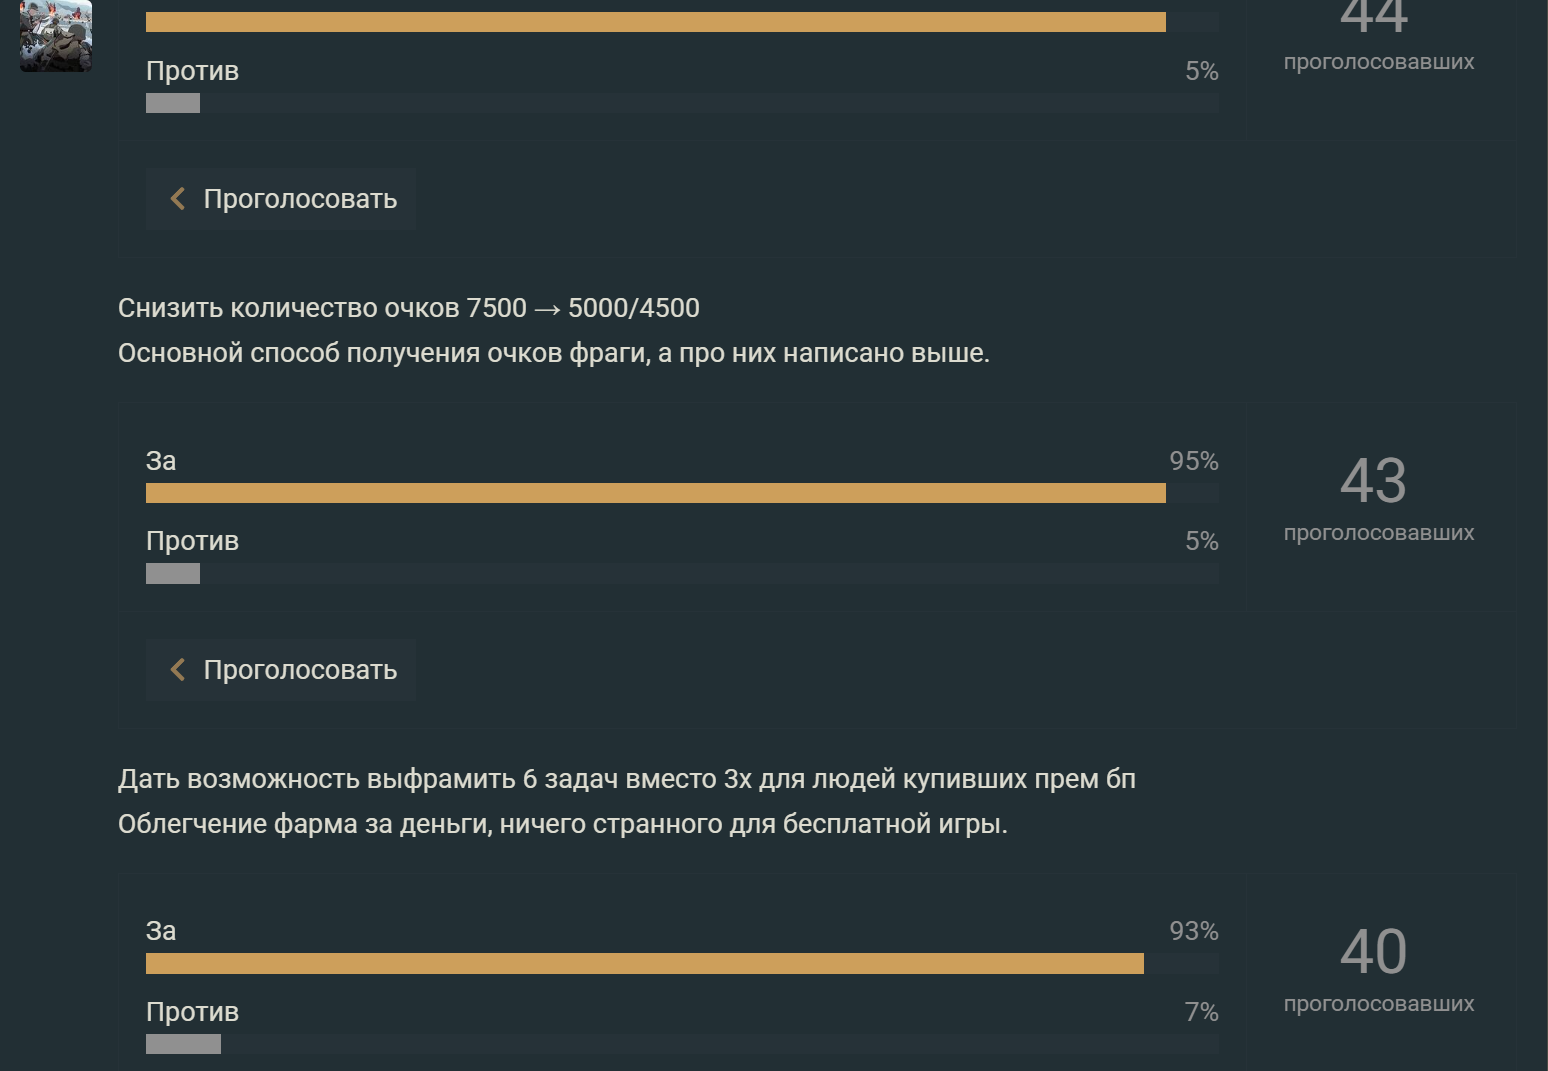Click the 44 проголосовавших voter count
Viewport: 1548px width, 1071px height.
(x=1377, y=38)
